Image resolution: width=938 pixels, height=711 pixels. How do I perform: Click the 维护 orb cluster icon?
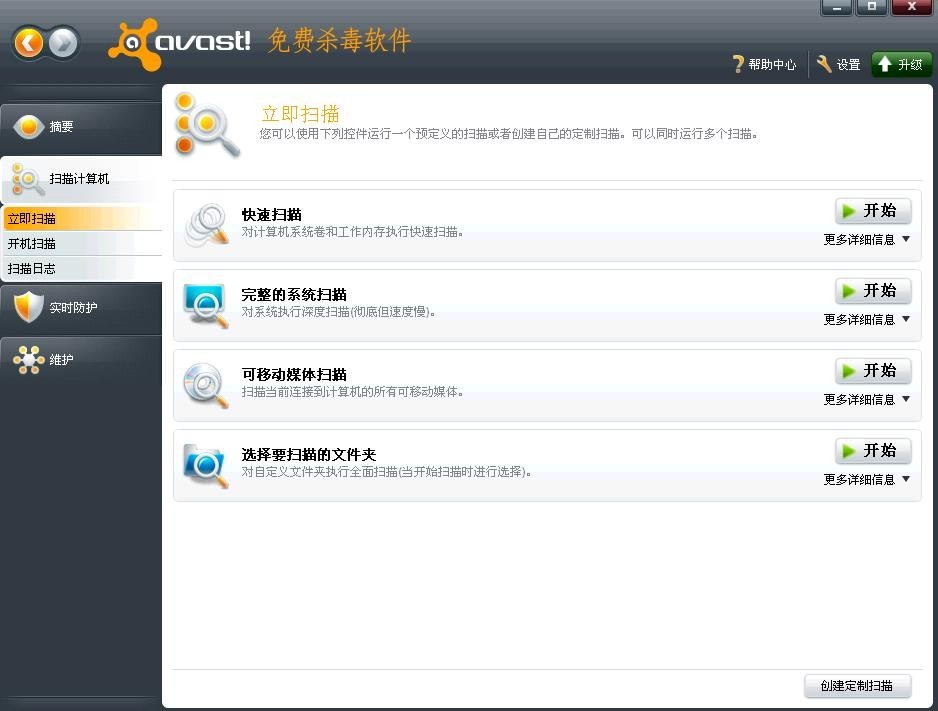point(29,359)
